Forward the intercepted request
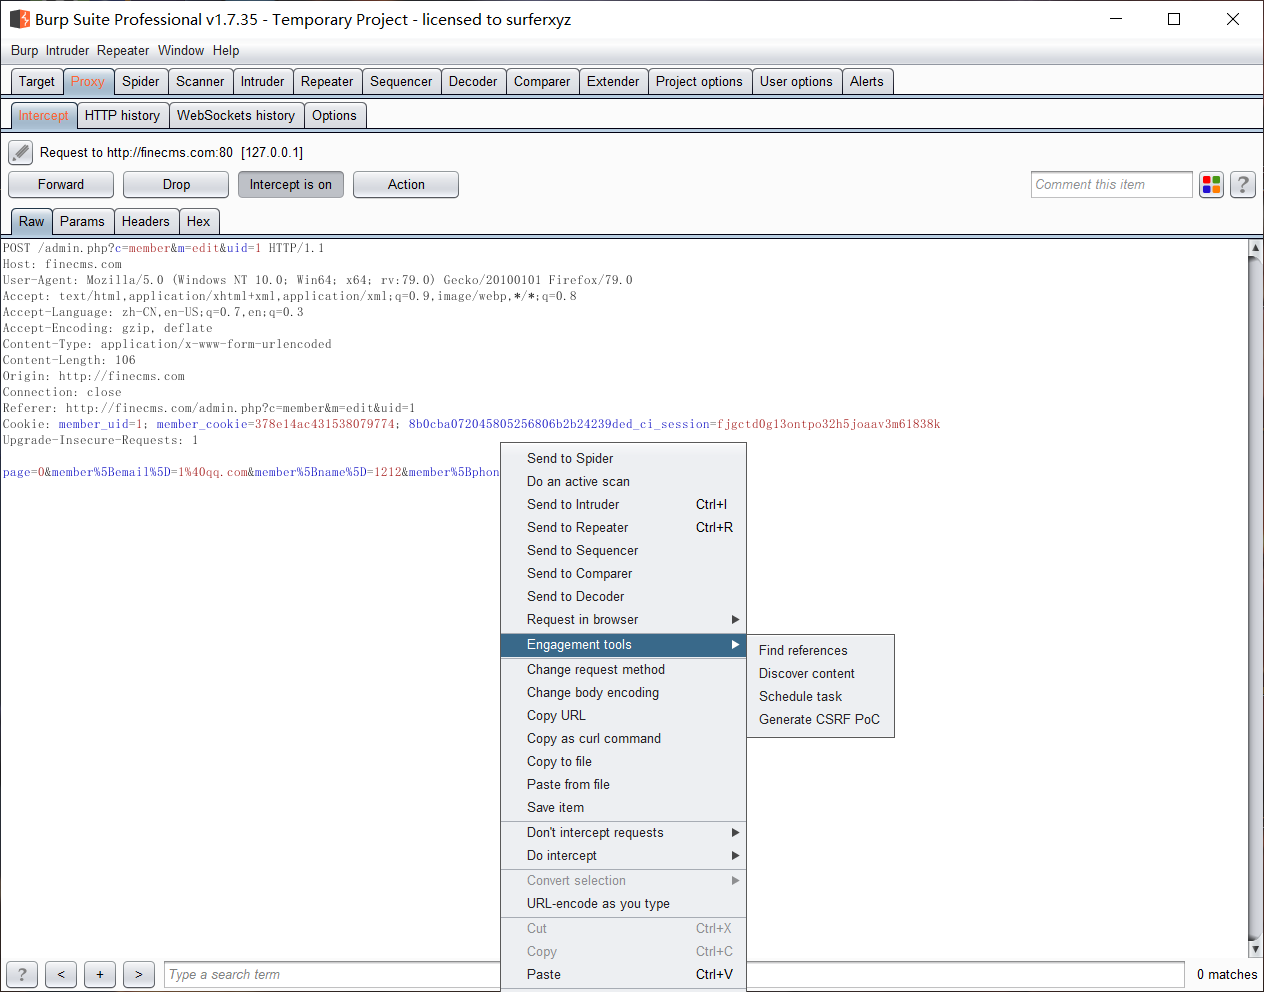1264x992 pixels. pyautogui.click(x=61, y=184)
